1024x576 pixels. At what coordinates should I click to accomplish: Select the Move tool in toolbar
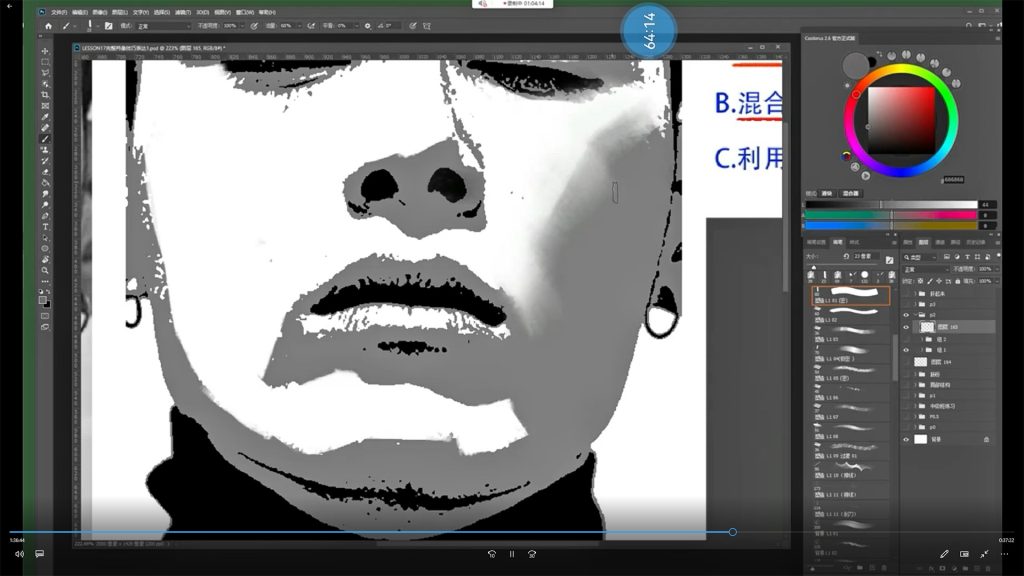[45, 51]
